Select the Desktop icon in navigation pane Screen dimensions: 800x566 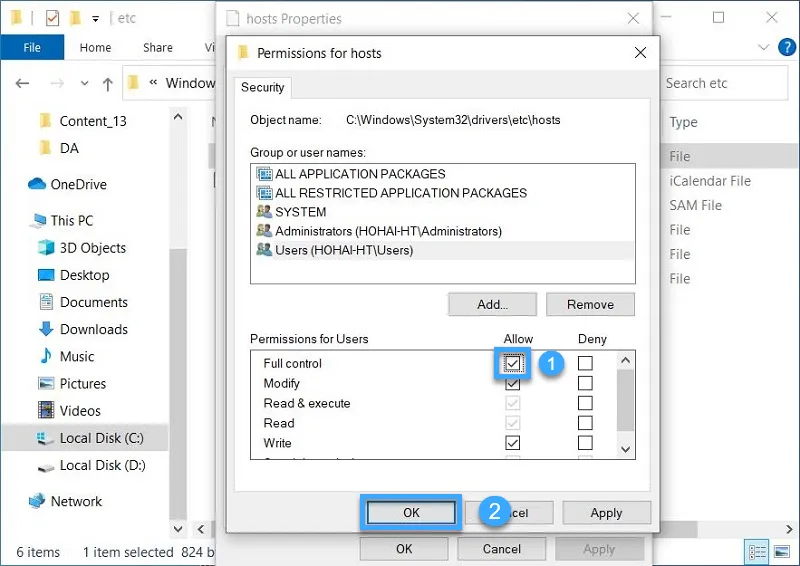coord(46,275)
